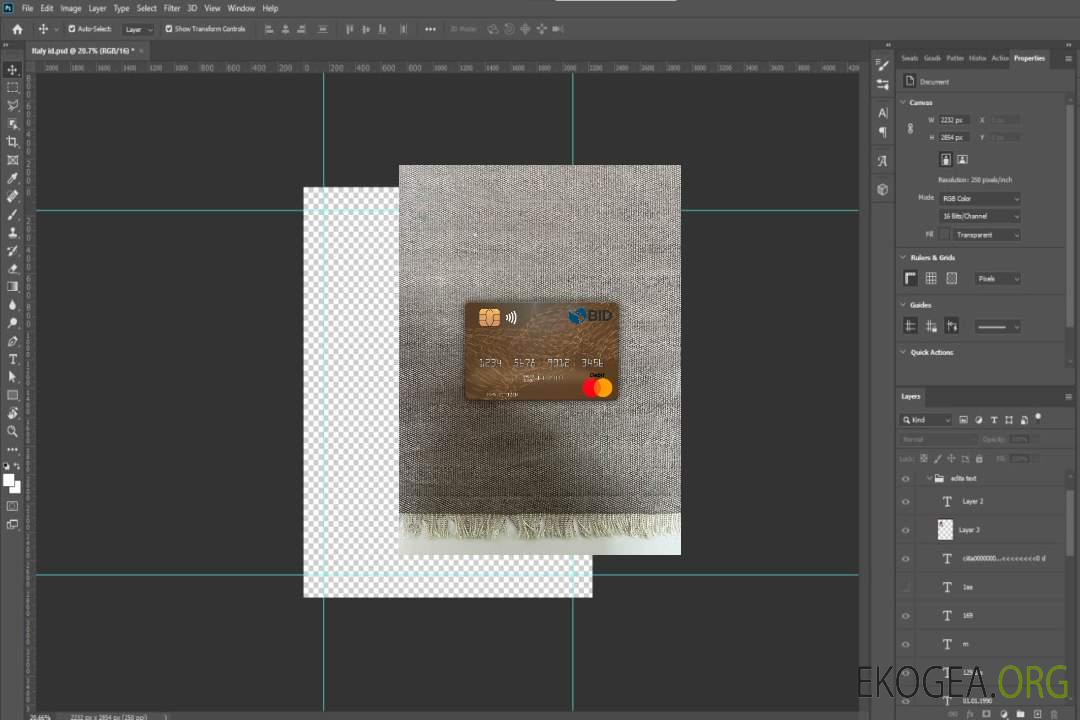The height and width of the screenshot is (720, 1080).
Task: Open the RGB Color mode dropdown
Action: point(980,199)
